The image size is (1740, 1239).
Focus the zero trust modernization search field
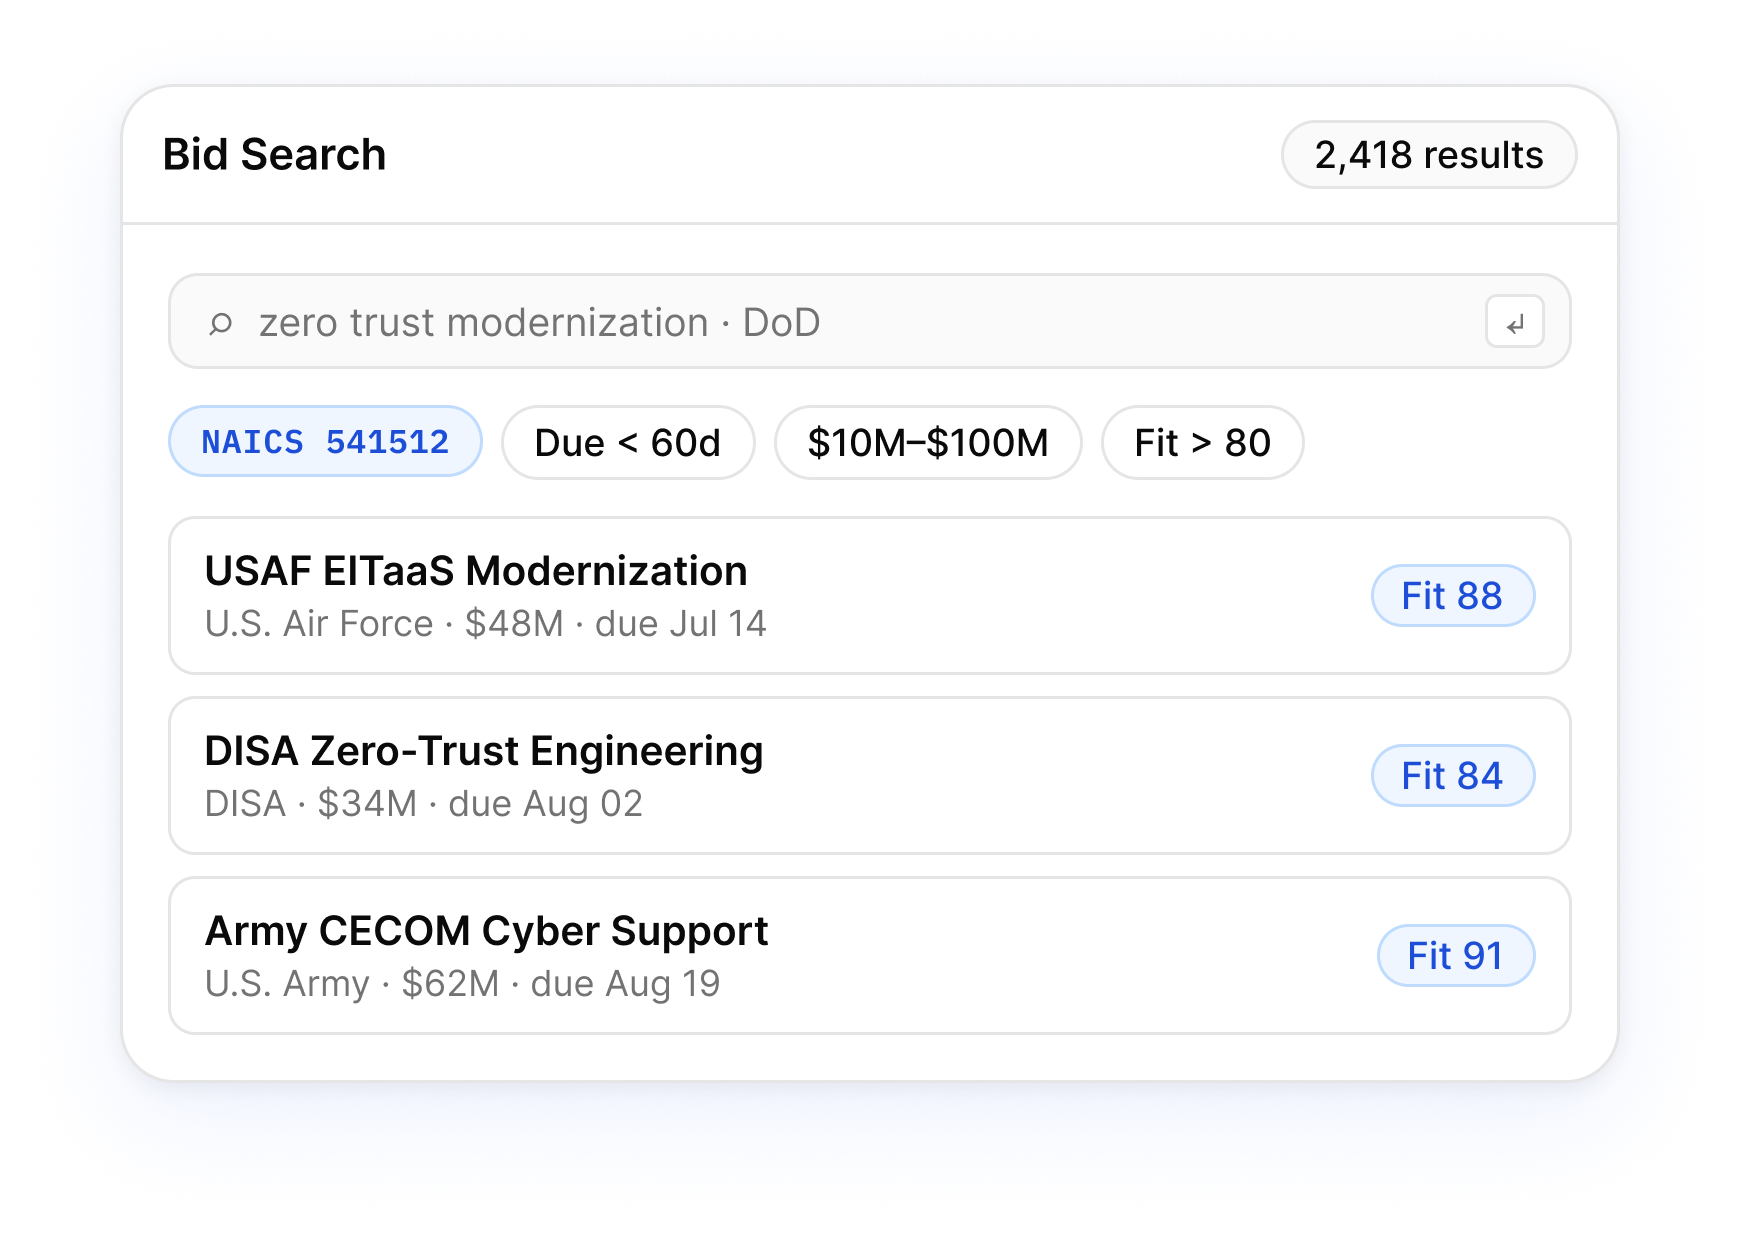(869, 321)
